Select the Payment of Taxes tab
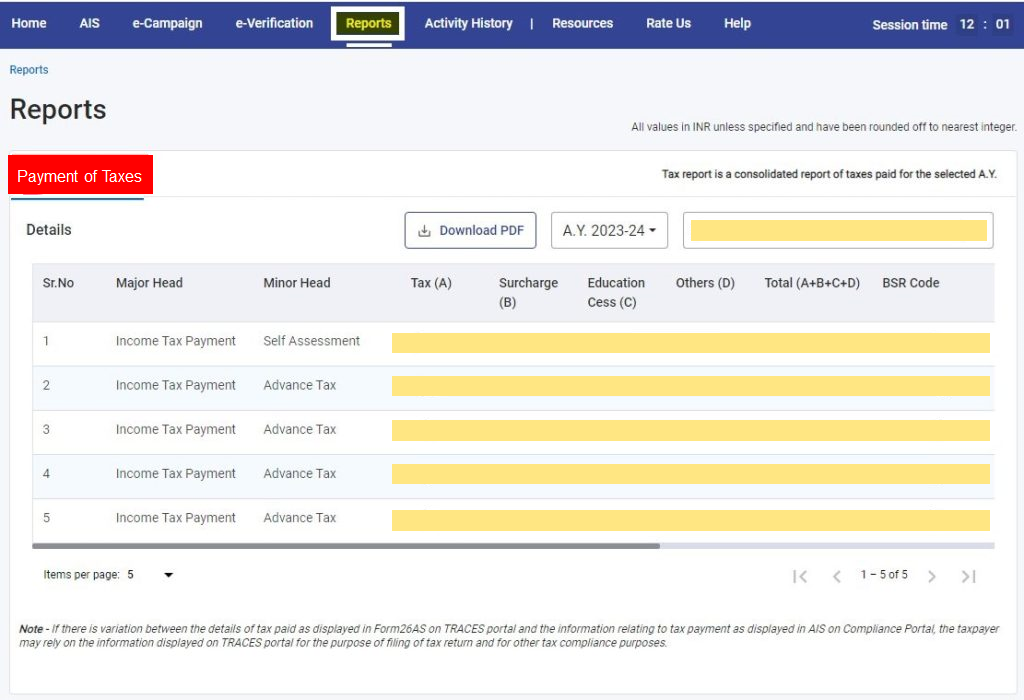The height and width of the screenshot is (700, 1024). 80,176
